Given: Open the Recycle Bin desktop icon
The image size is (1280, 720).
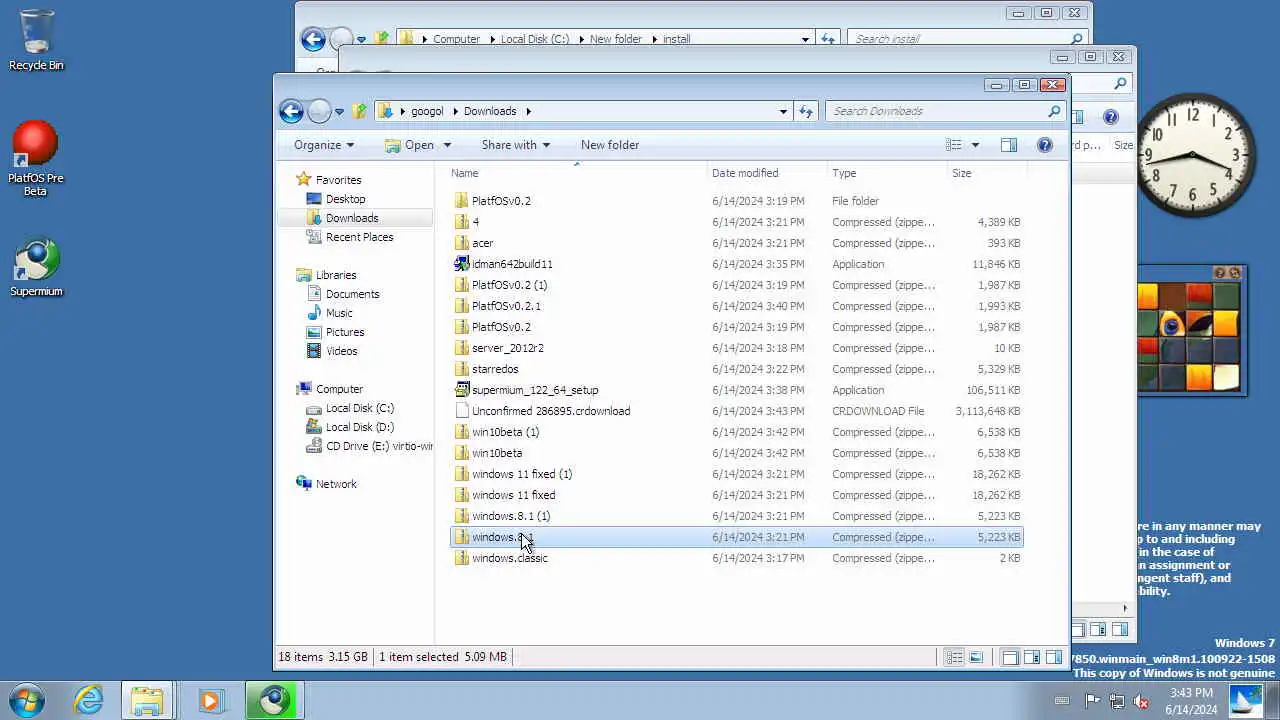Looking at the screenshot, I should (36, 40).
